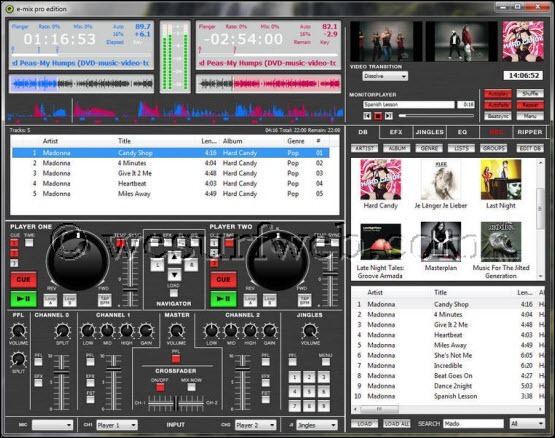Click the LOAD ALL button

[396, 424]
